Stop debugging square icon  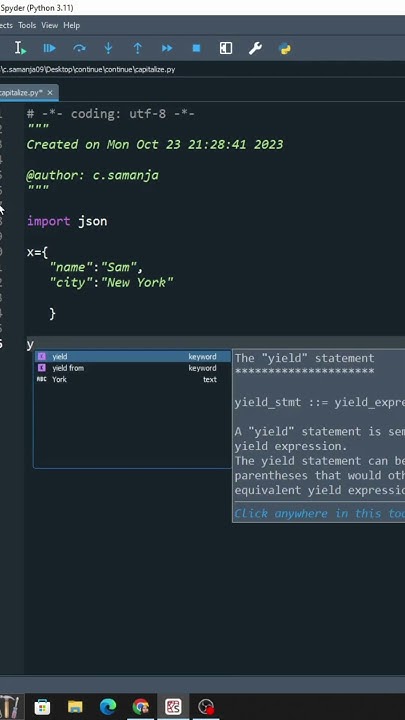coord(197,48)
